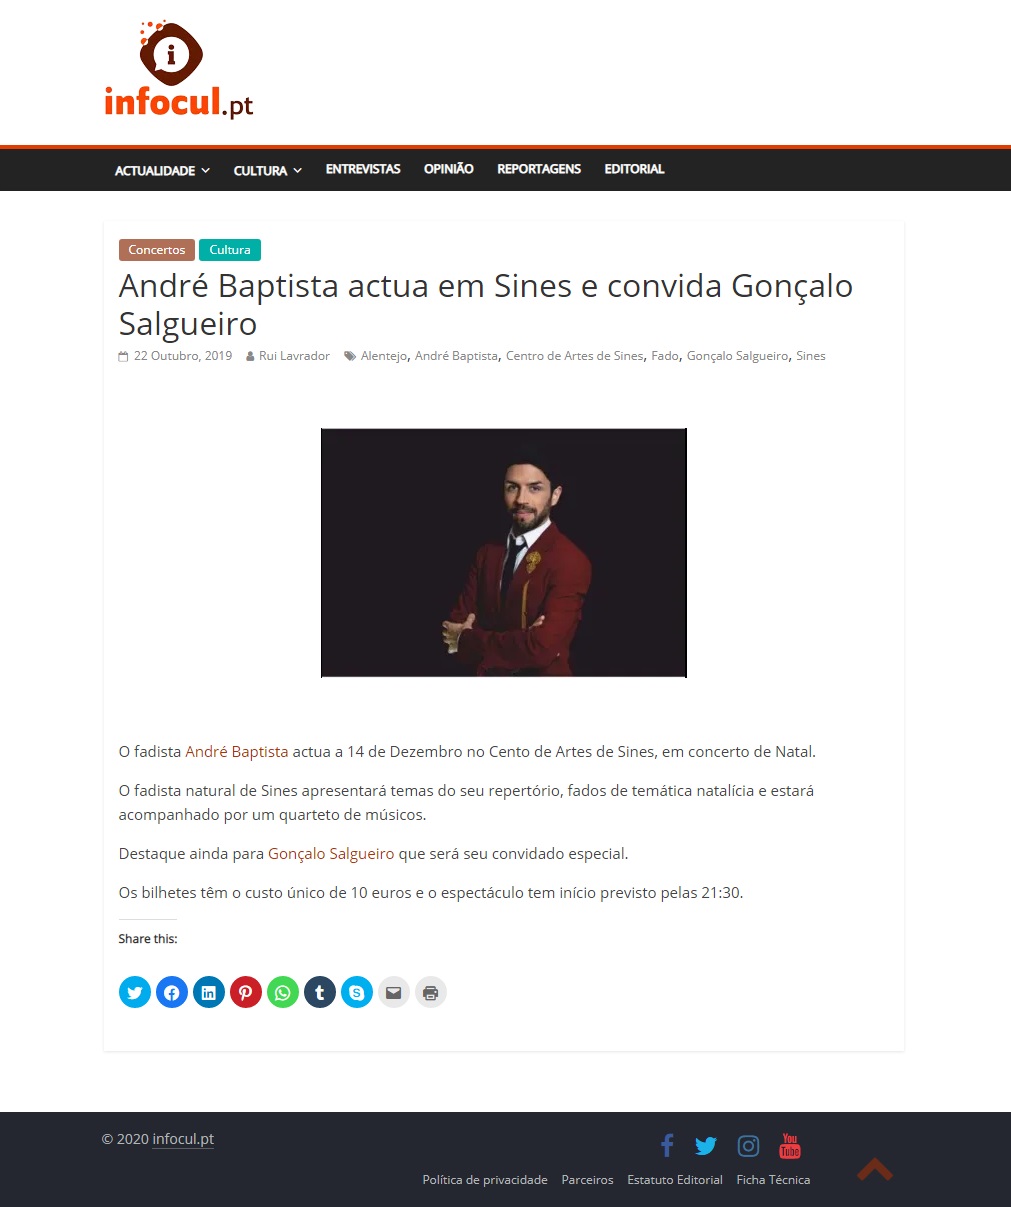The height and width of the screenshot is (1207, 1011).
Task: Open the footer YouTube icon
Action: pyautogui.click(x=790, y=1146)
